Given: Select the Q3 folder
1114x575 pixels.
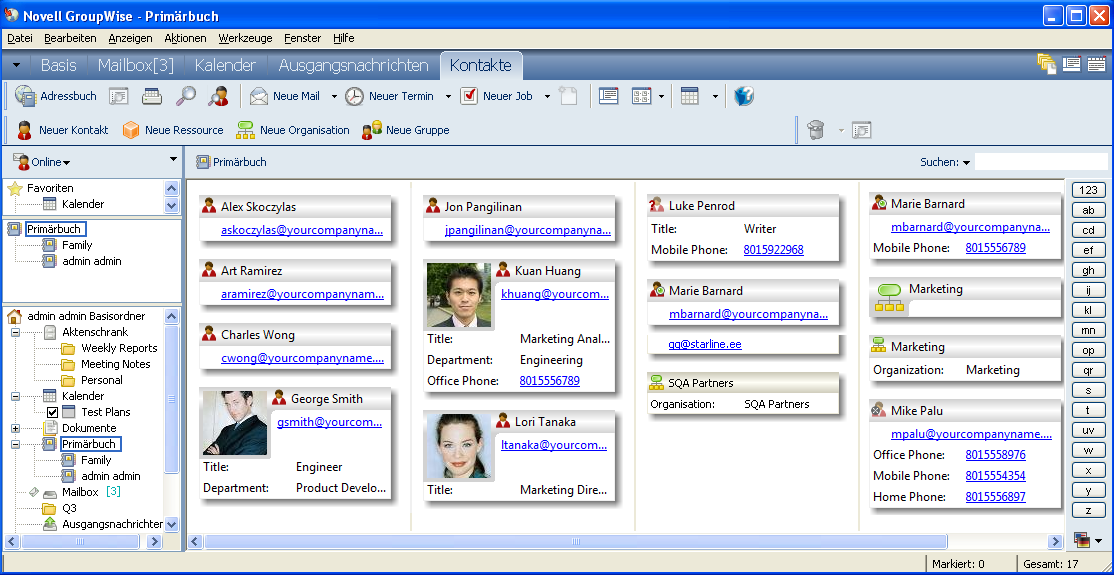Looking at the screenshot, I should click(69, 508).
